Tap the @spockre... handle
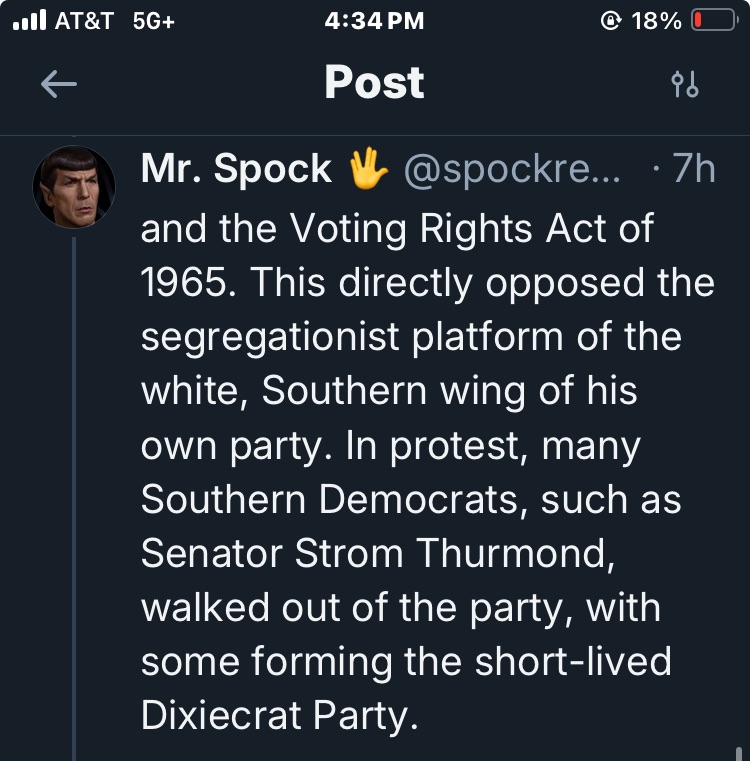This screenshot has width=750, height=761. click(512, 170)
